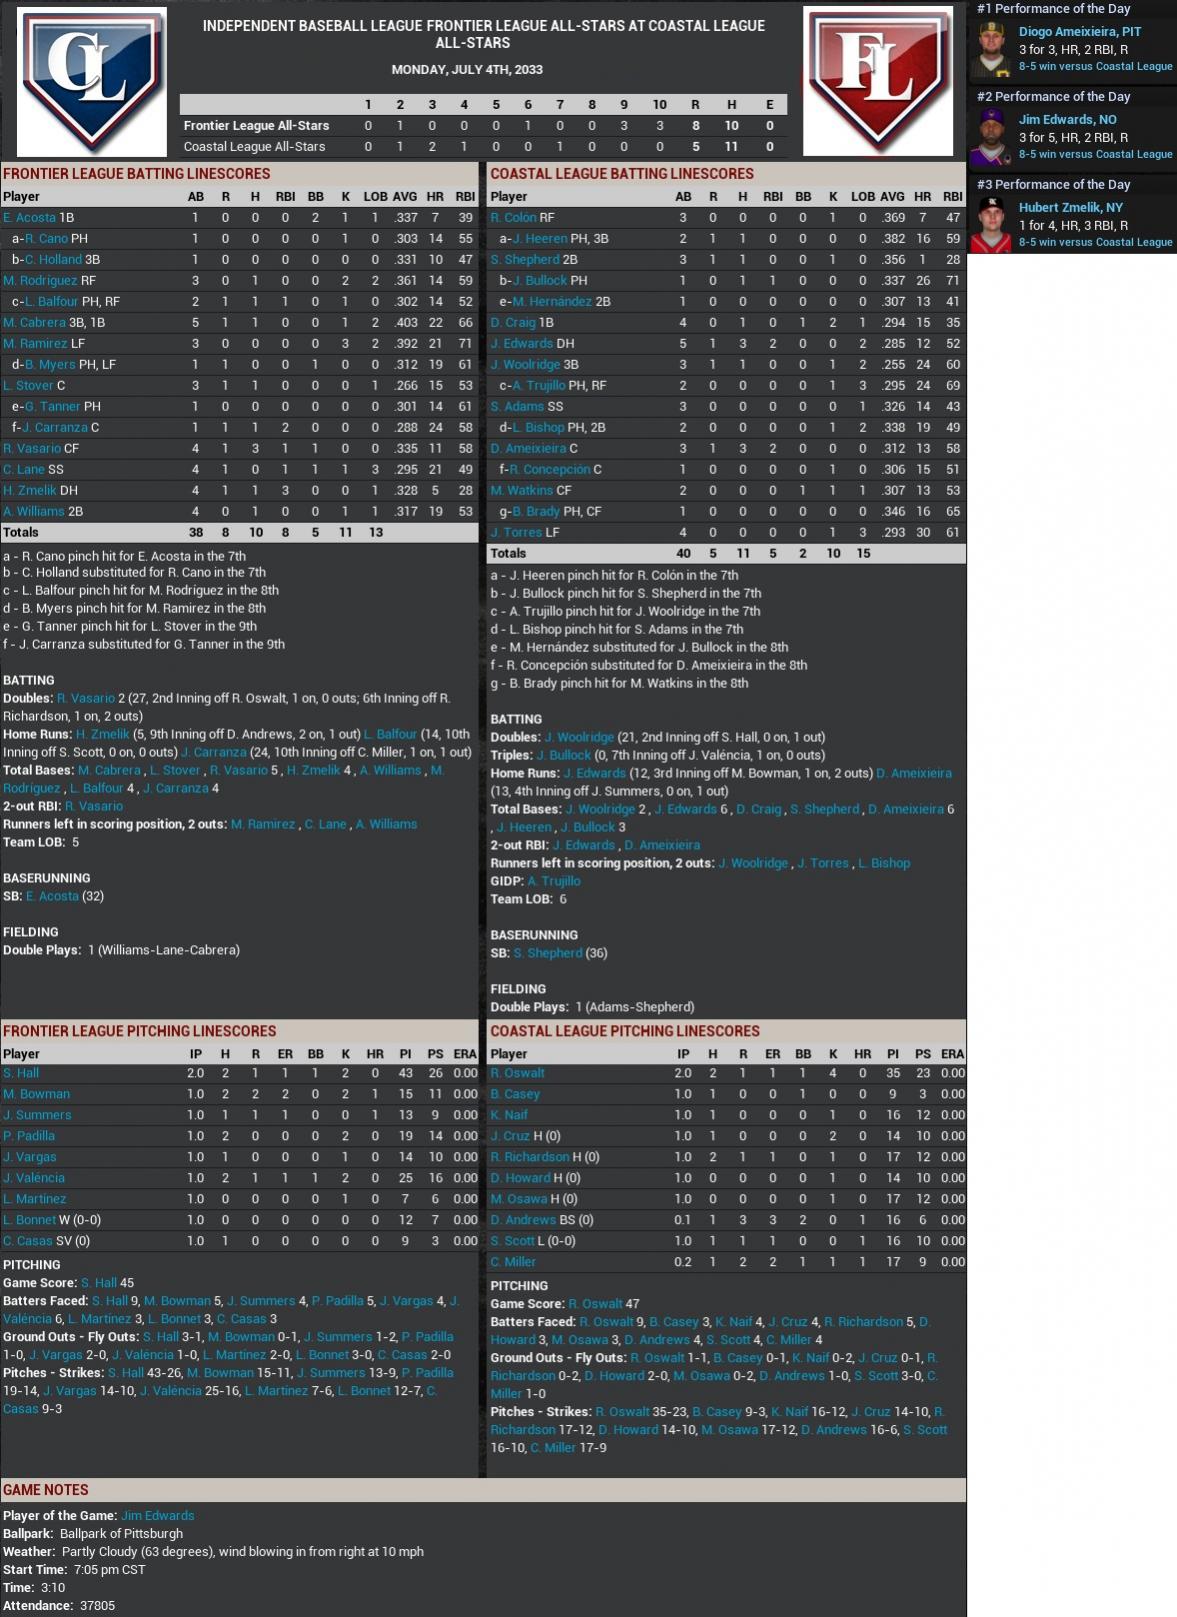Open Jim Edwards, NO performance link

[1067, 119]
